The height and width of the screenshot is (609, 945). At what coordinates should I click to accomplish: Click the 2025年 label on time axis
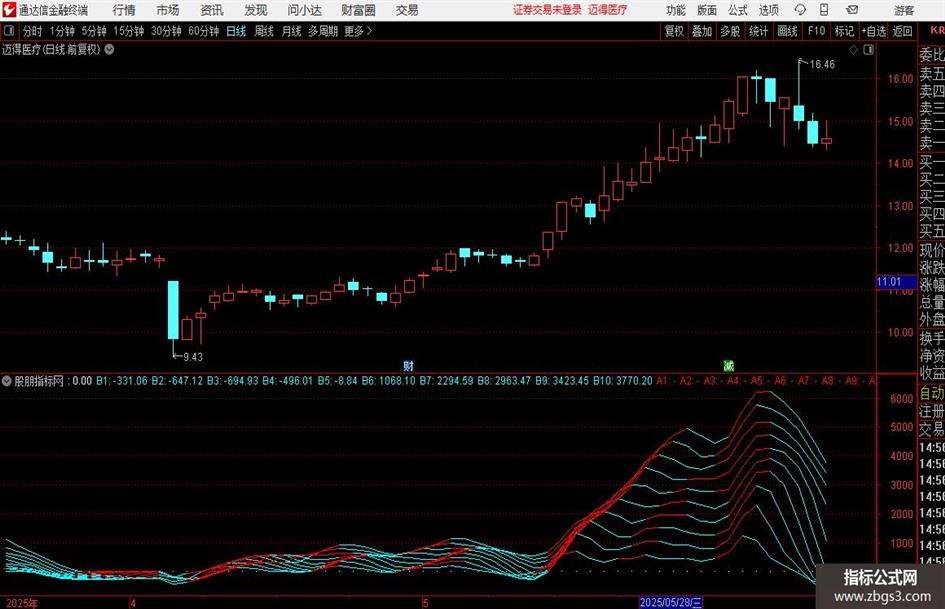(x=21, y=603)
